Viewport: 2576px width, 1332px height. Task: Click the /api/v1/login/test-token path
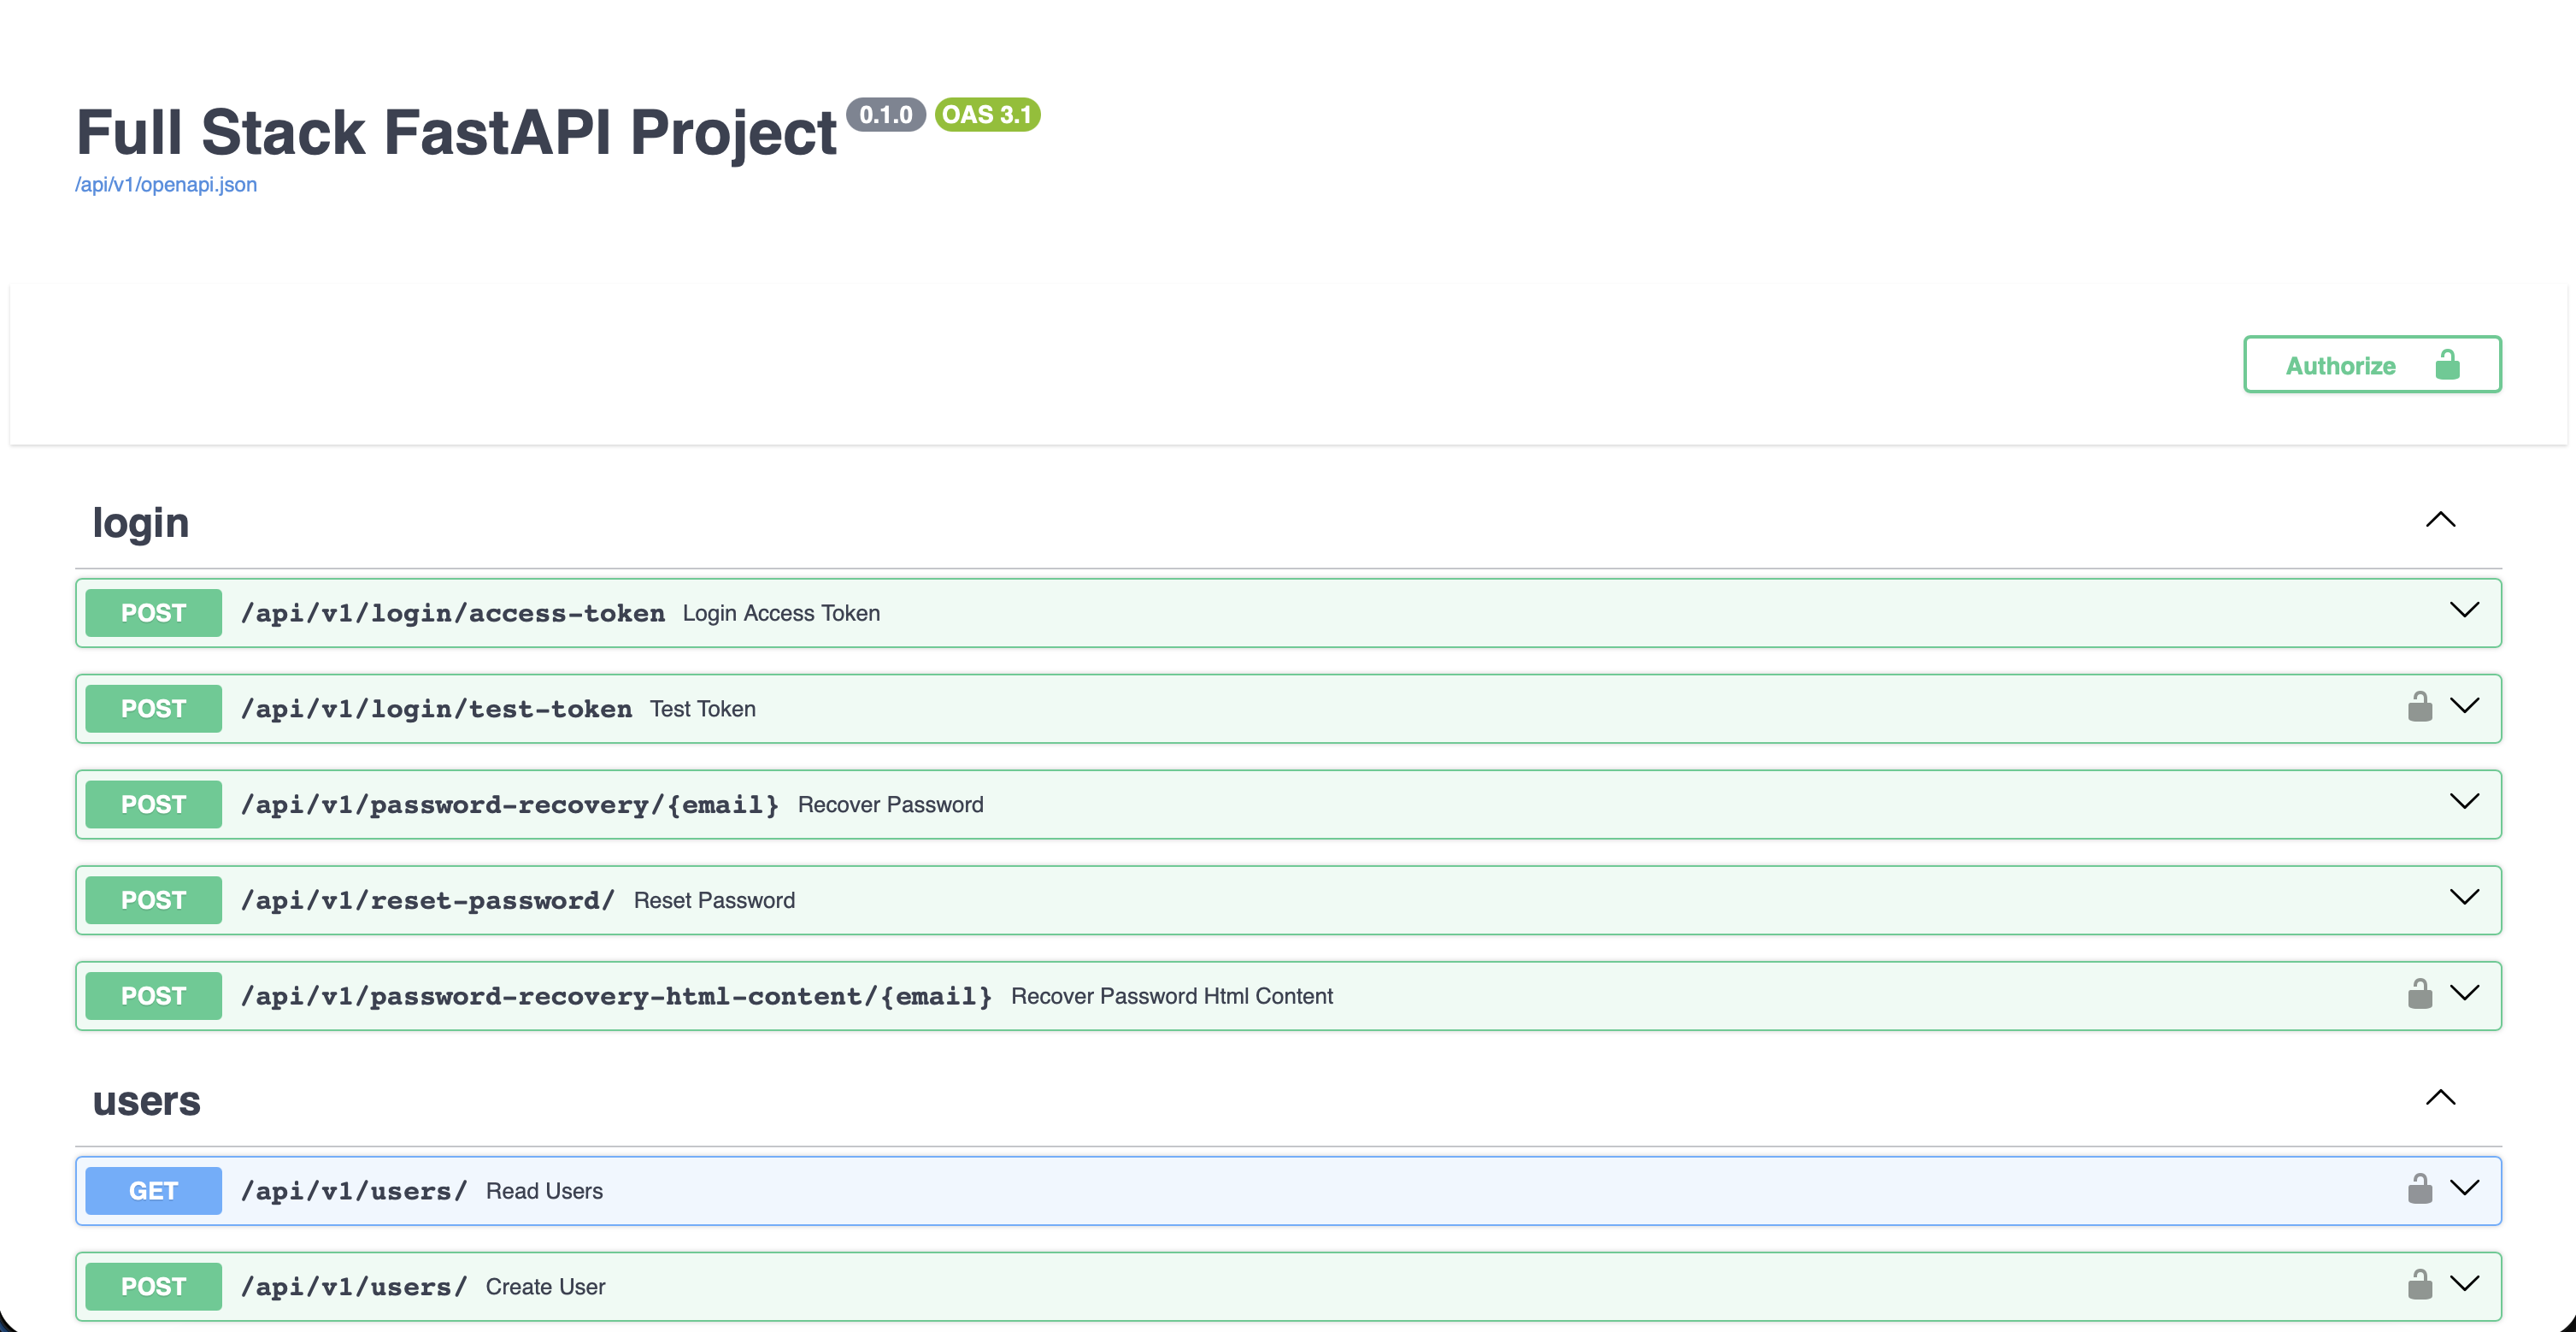[437, 709]
